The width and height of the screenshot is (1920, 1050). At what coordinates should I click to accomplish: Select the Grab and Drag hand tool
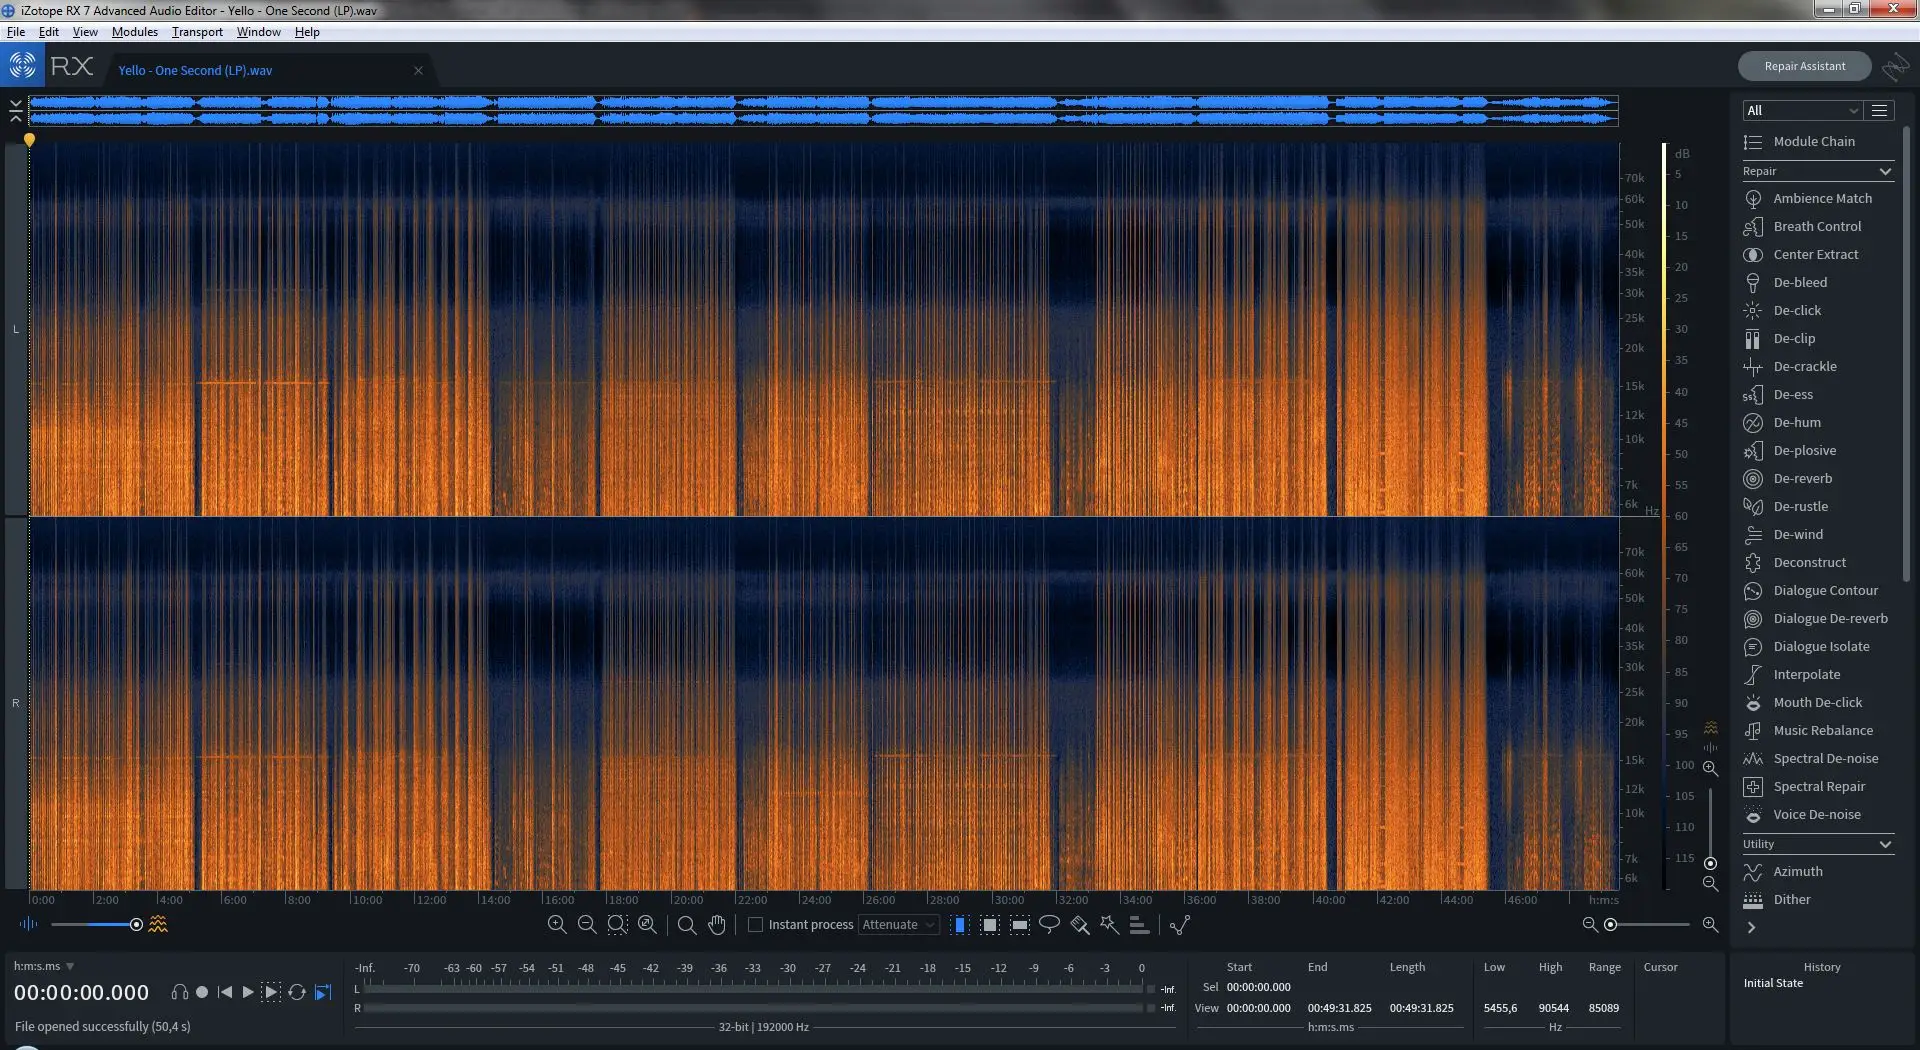tap(717, 925)
